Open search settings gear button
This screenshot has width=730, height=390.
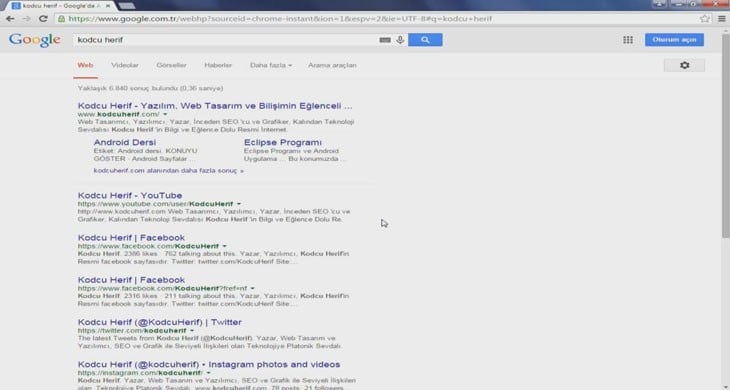(684, 65)
